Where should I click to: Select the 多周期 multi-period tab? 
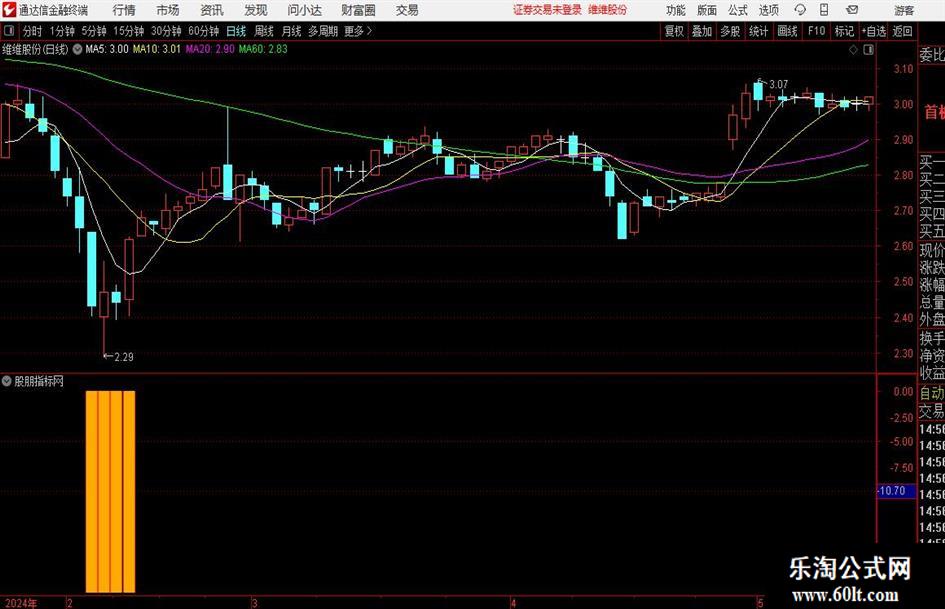point(323,31)
